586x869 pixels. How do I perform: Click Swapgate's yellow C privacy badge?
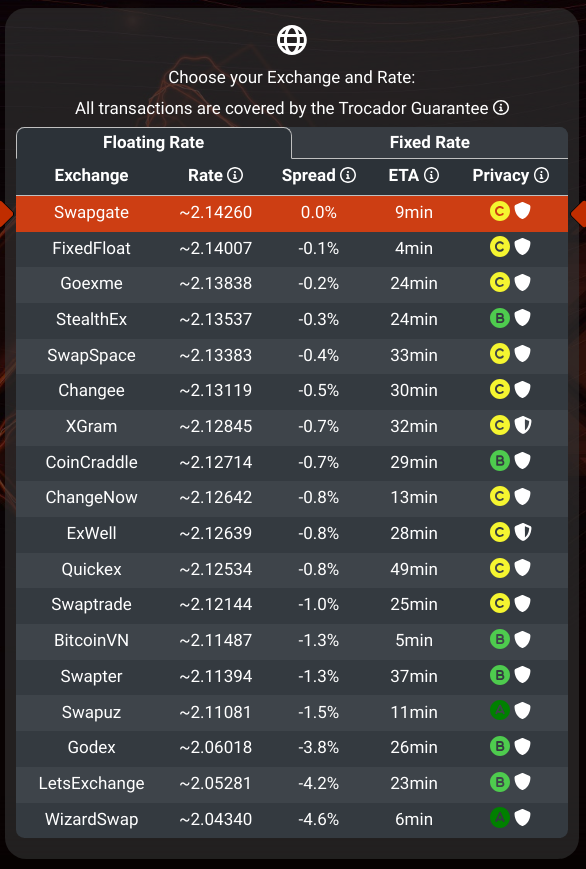(500, 211)
